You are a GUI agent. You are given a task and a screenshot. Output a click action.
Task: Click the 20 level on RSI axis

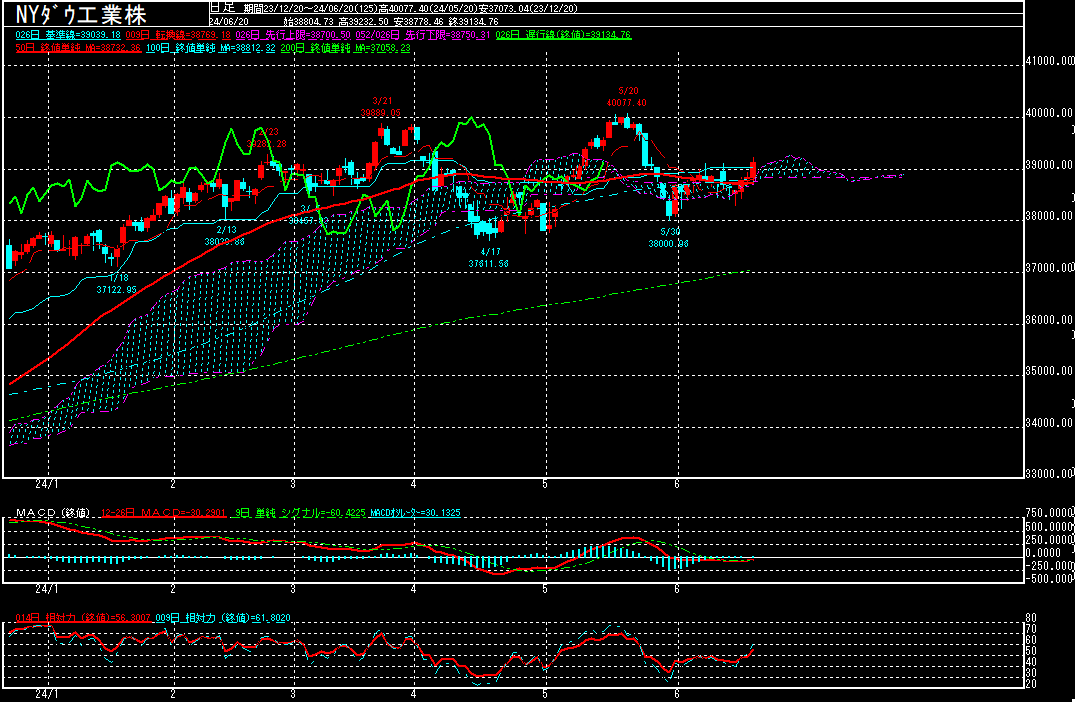tap(1031, 683)
